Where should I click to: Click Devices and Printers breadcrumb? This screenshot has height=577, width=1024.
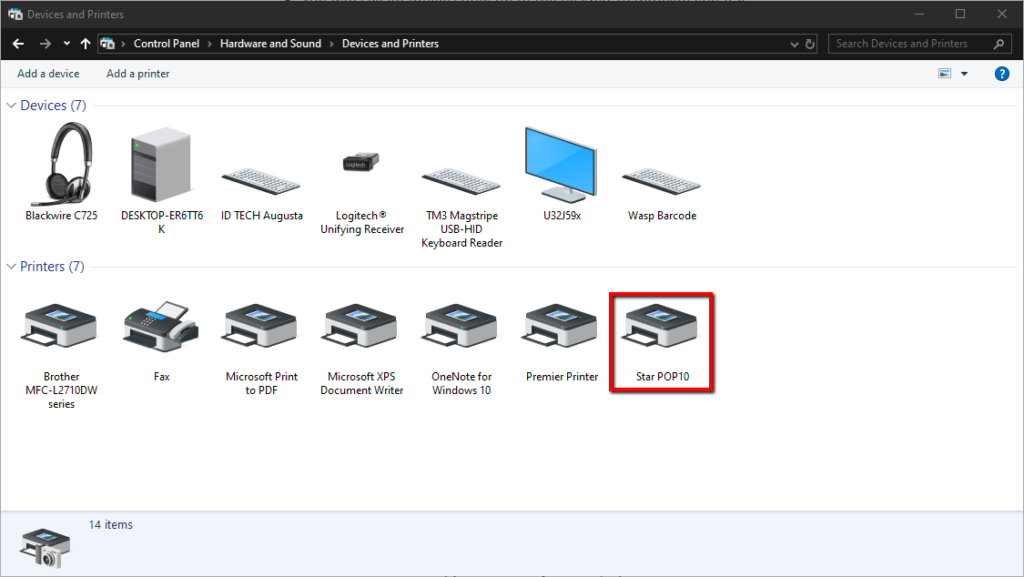(x=391, y=44)
